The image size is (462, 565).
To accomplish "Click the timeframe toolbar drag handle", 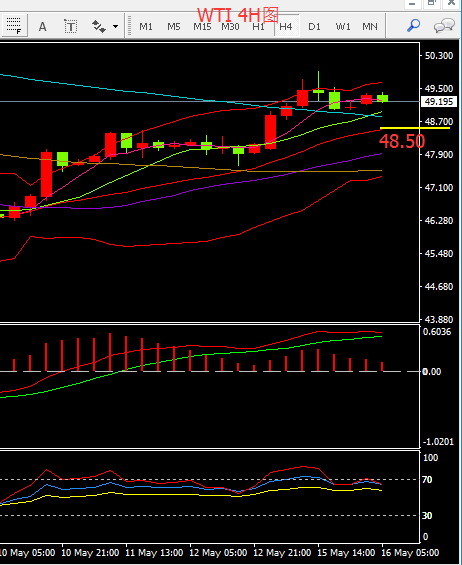I will [129, 26].
